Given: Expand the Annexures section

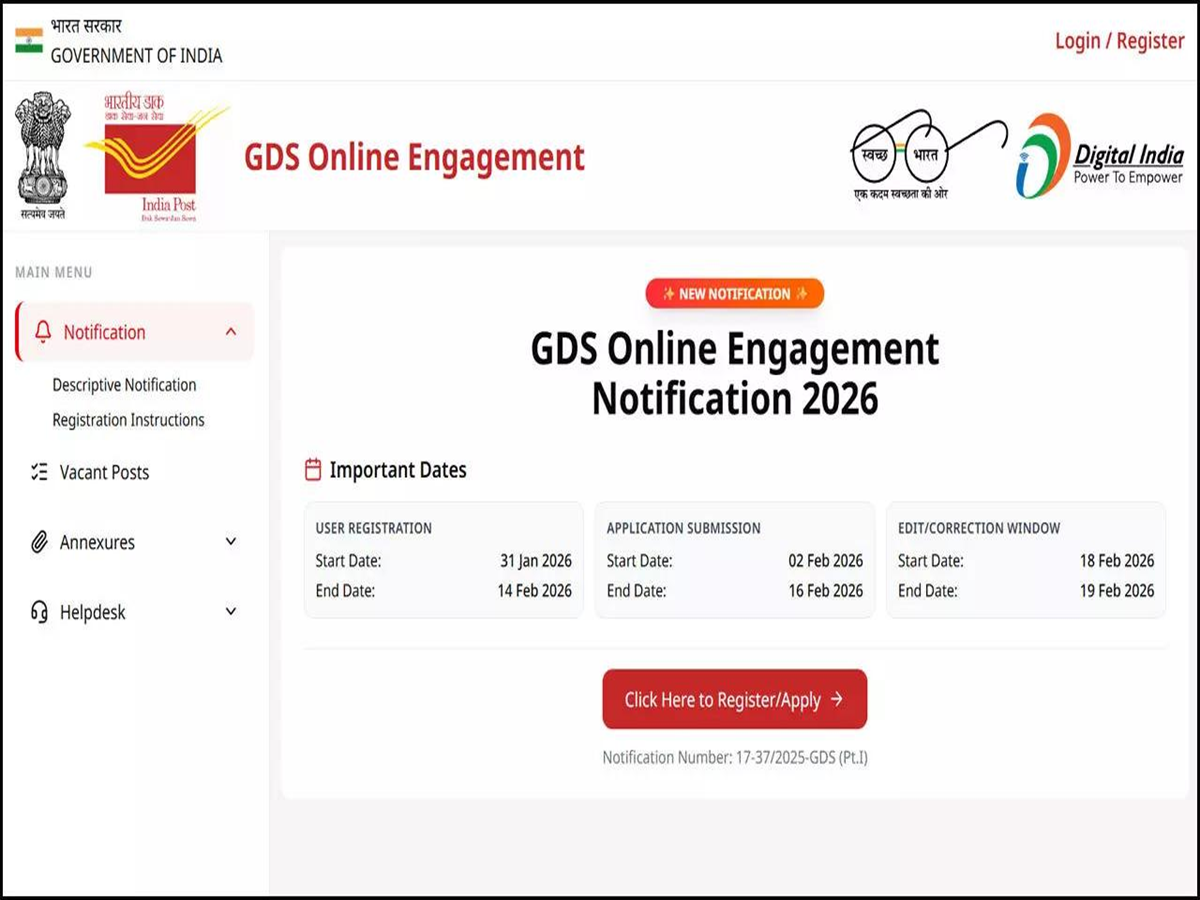Looking at the screenshot, I should (231, 542).
